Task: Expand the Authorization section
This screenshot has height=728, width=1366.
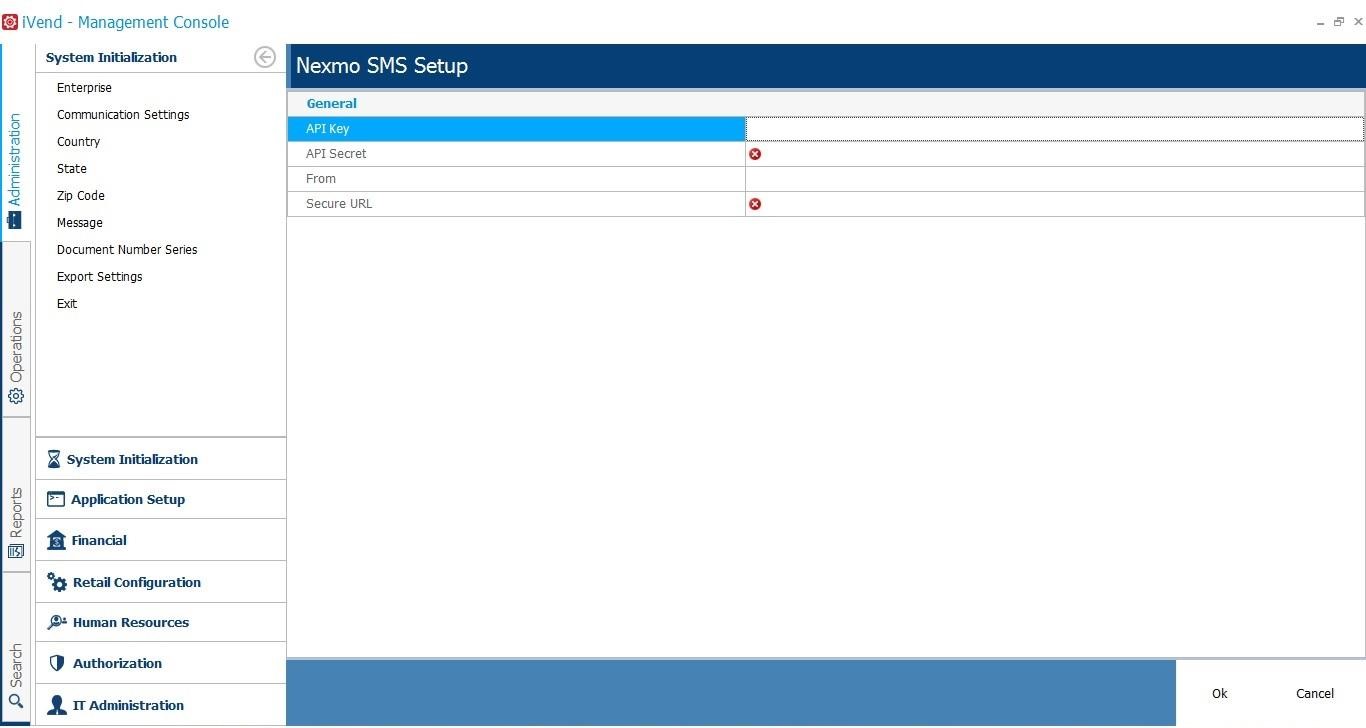Action: (161, 663)
